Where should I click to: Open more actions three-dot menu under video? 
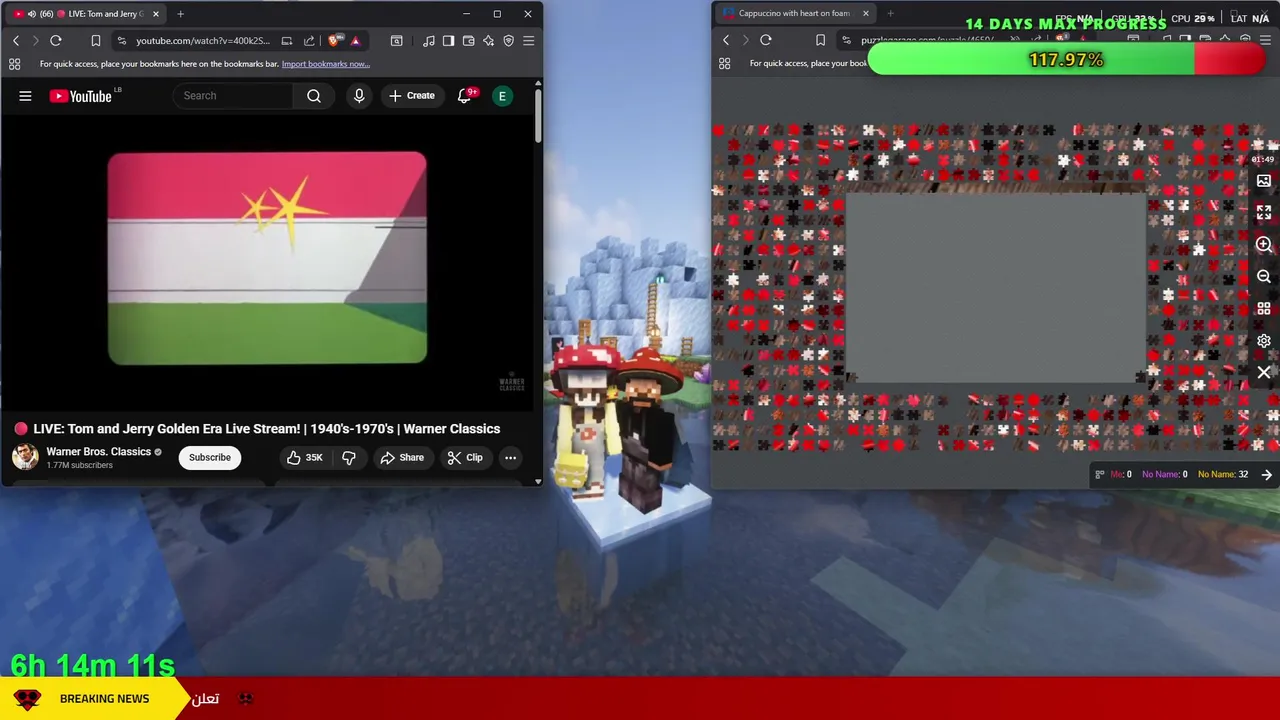[x=510, y=457]
